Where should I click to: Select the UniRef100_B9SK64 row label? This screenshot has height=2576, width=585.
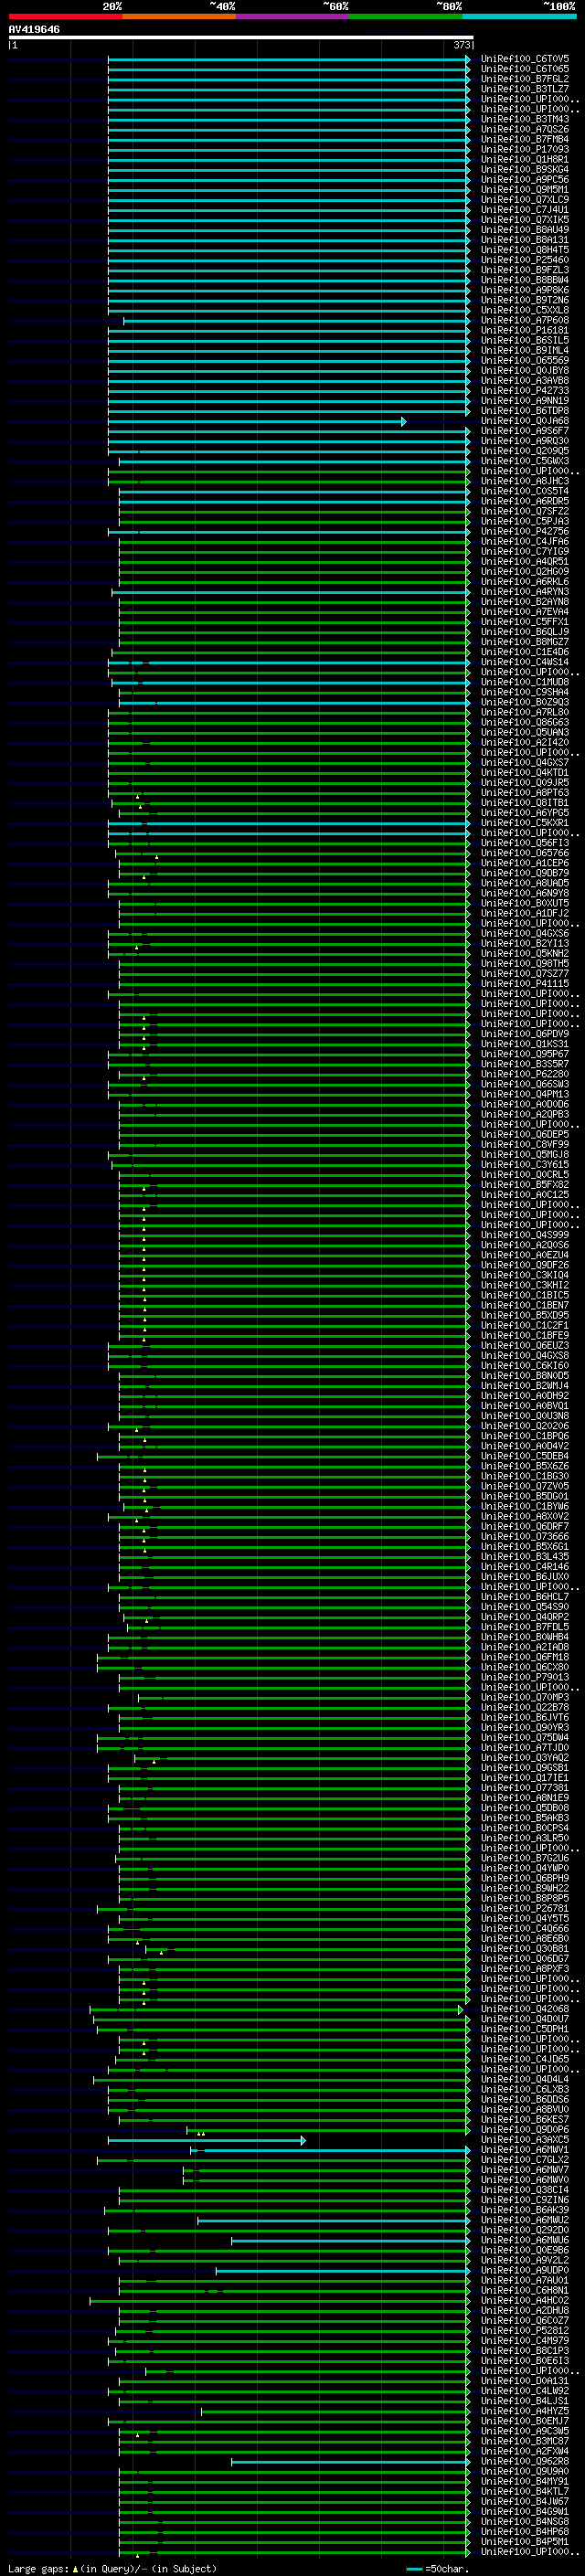(525, 169)
